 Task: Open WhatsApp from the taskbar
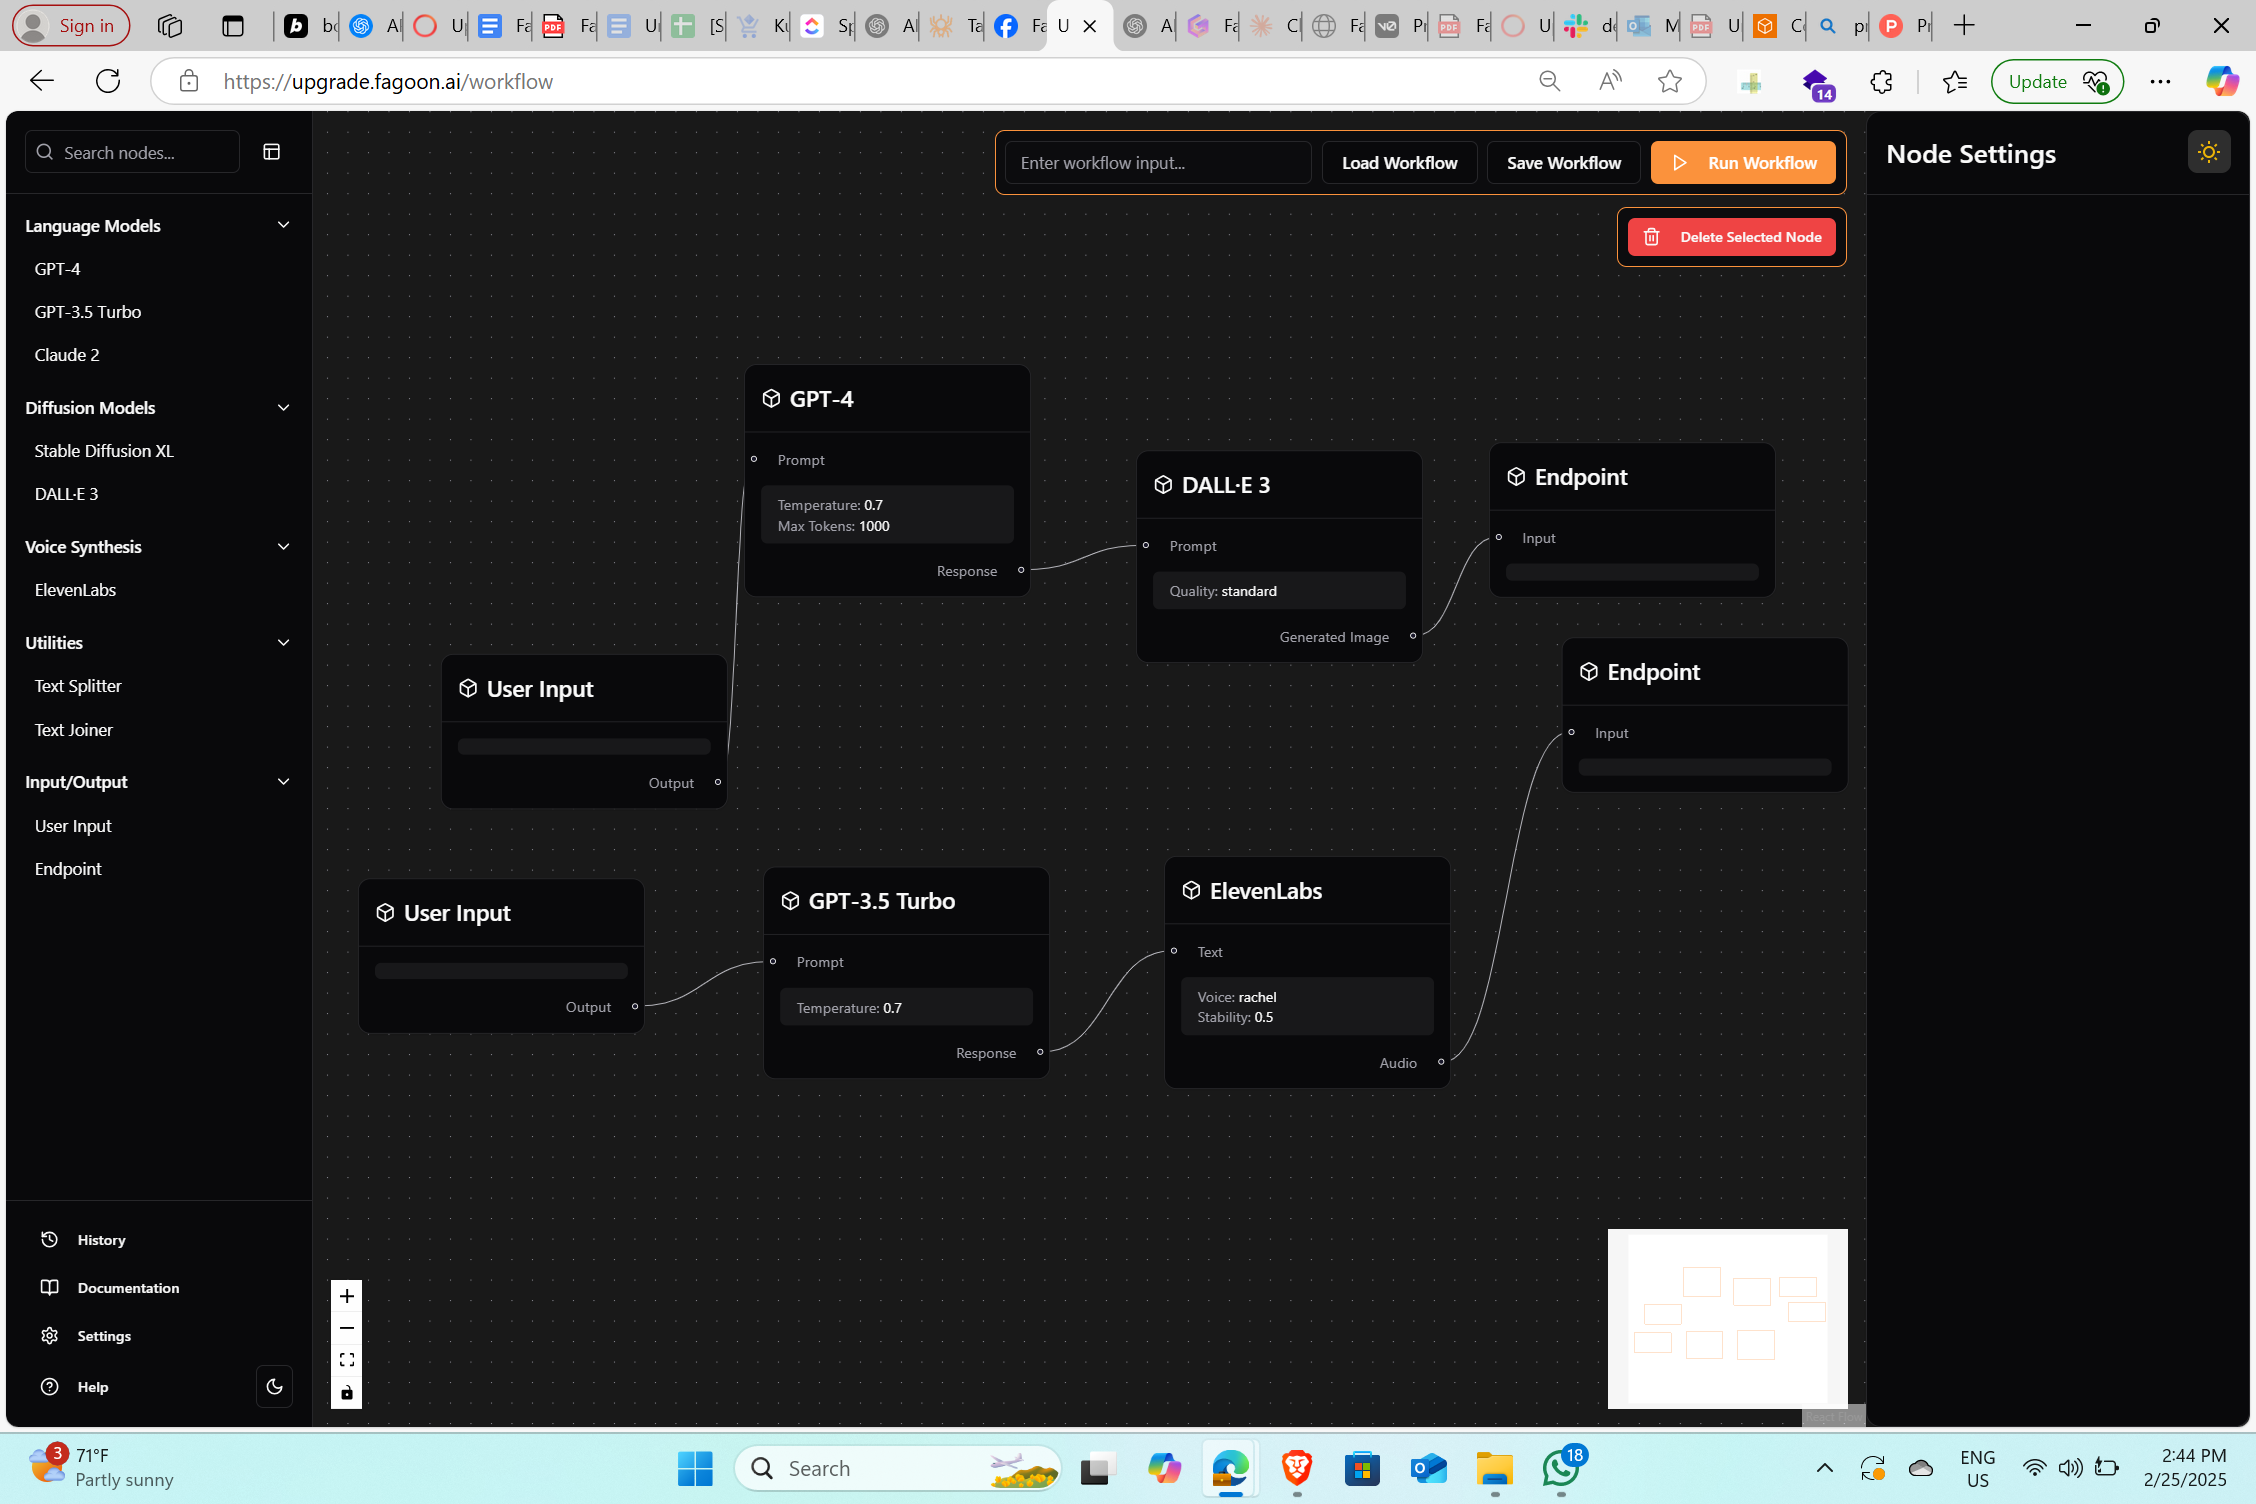click(1560, 1468)
